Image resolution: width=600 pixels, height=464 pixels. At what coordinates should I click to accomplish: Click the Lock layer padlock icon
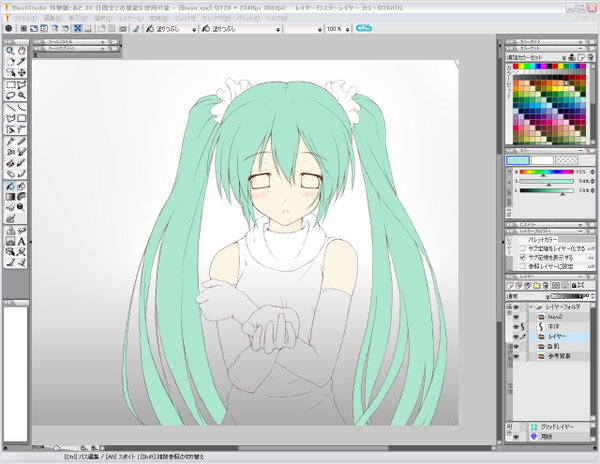pos(574,285)
